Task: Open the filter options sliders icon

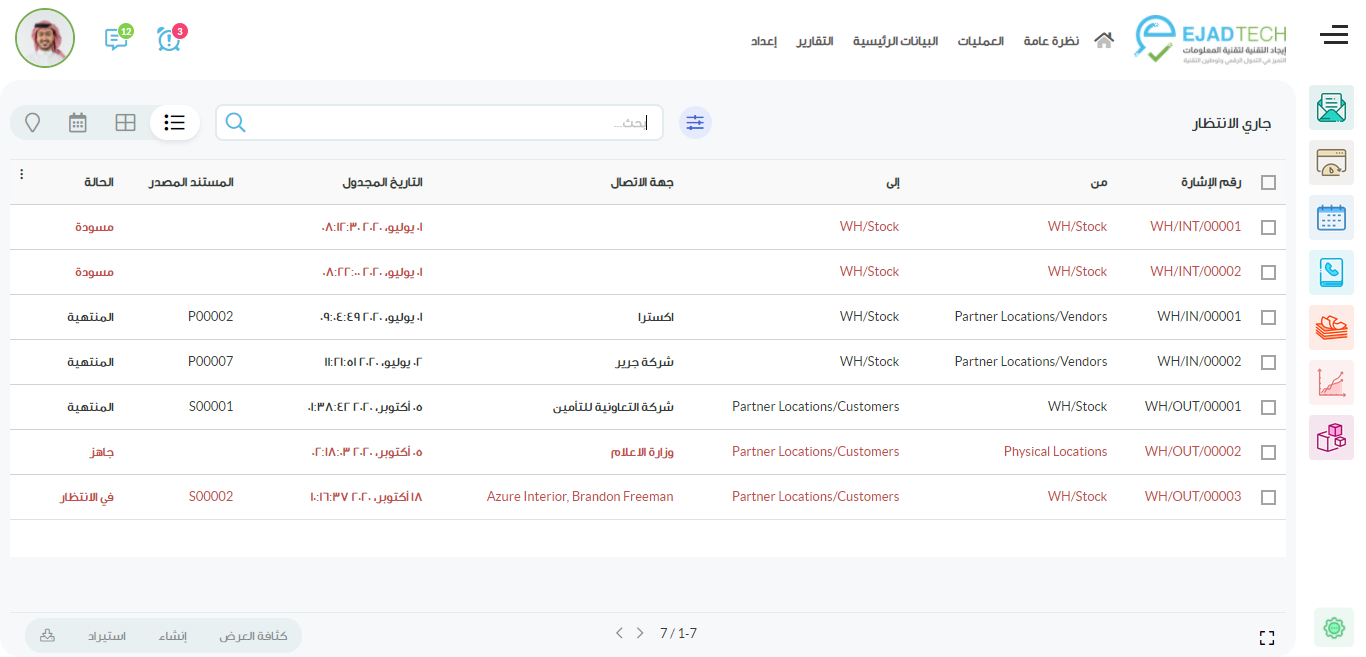Action: (x=695, y=123)
